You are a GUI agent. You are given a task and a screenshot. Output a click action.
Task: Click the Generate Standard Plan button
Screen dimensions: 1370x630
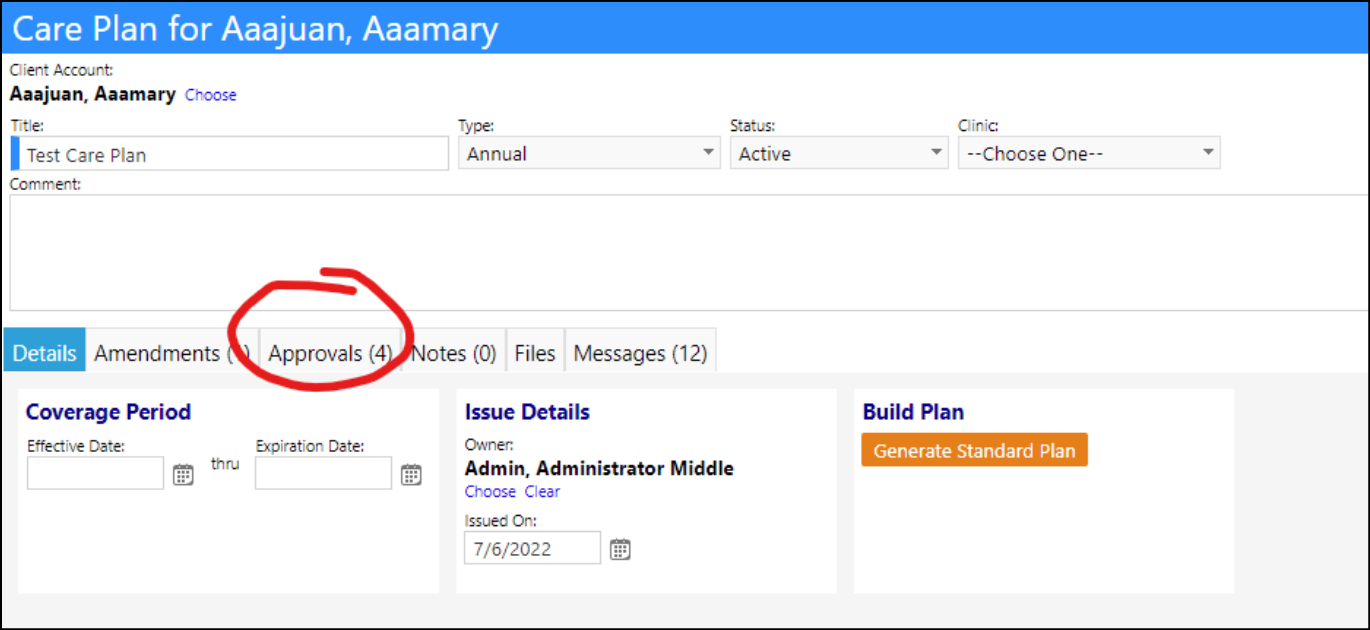point(974,450)
